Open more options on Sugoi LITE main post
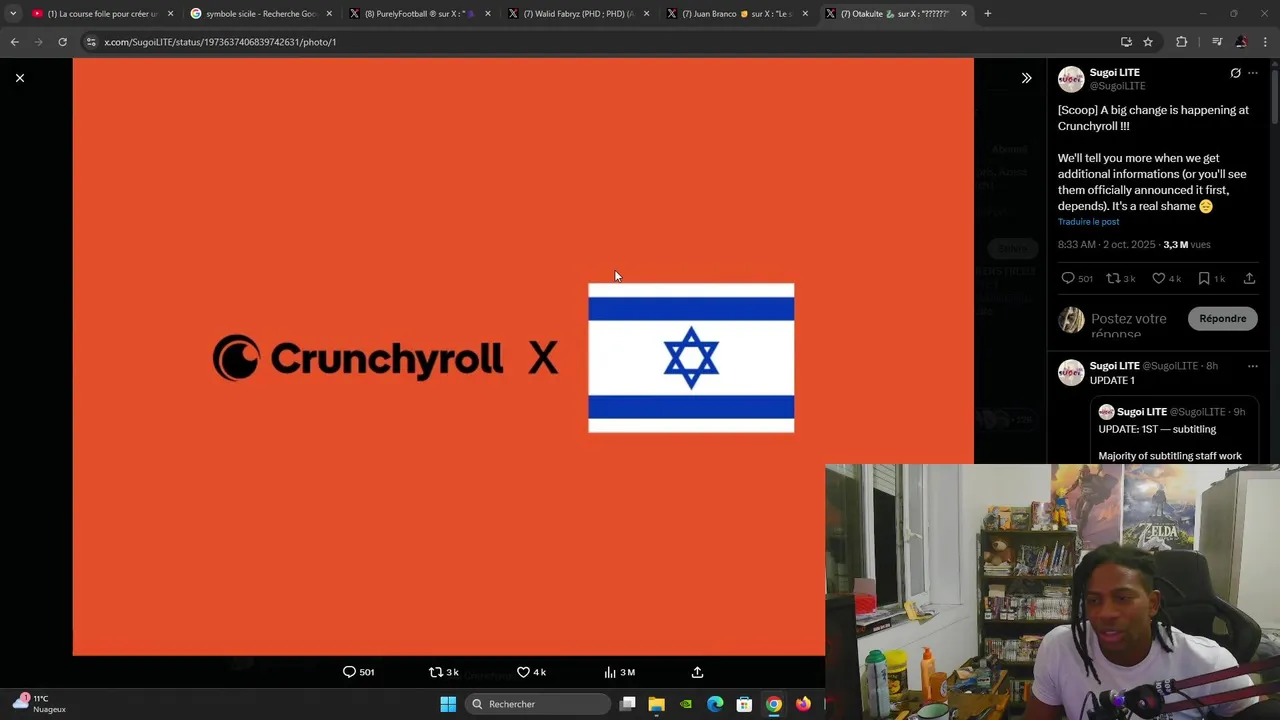The height and width of the screenshot is (720, 1280). (x=1253, y=73)
